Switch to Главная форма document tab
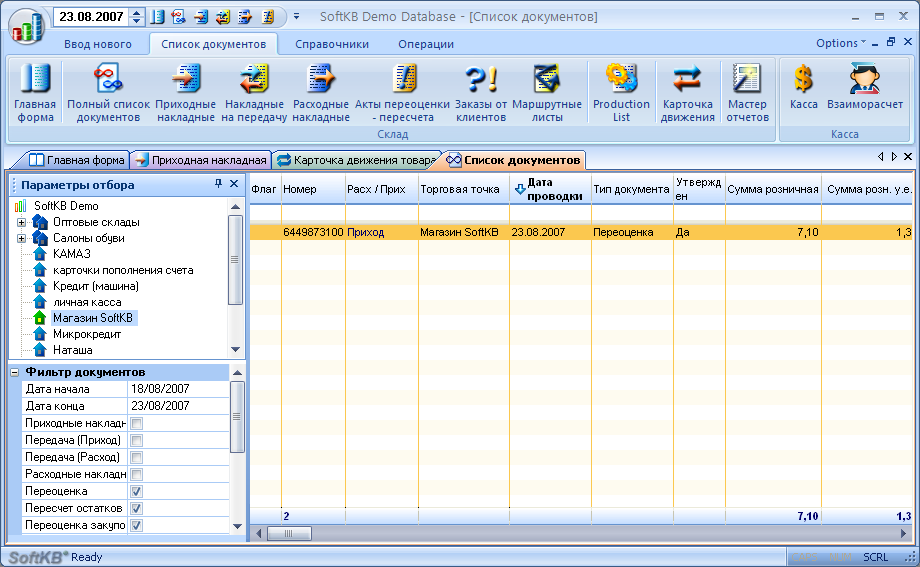 [x=78, y=160]
